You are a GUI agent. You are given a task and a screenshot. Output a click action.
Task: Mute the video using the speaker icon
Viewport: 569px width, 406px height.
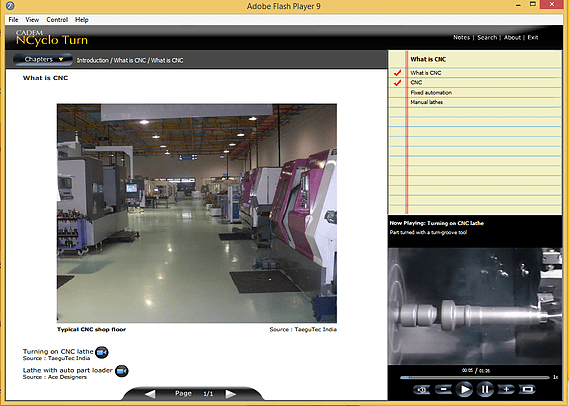pyautogui.click(x=422, y=389)
